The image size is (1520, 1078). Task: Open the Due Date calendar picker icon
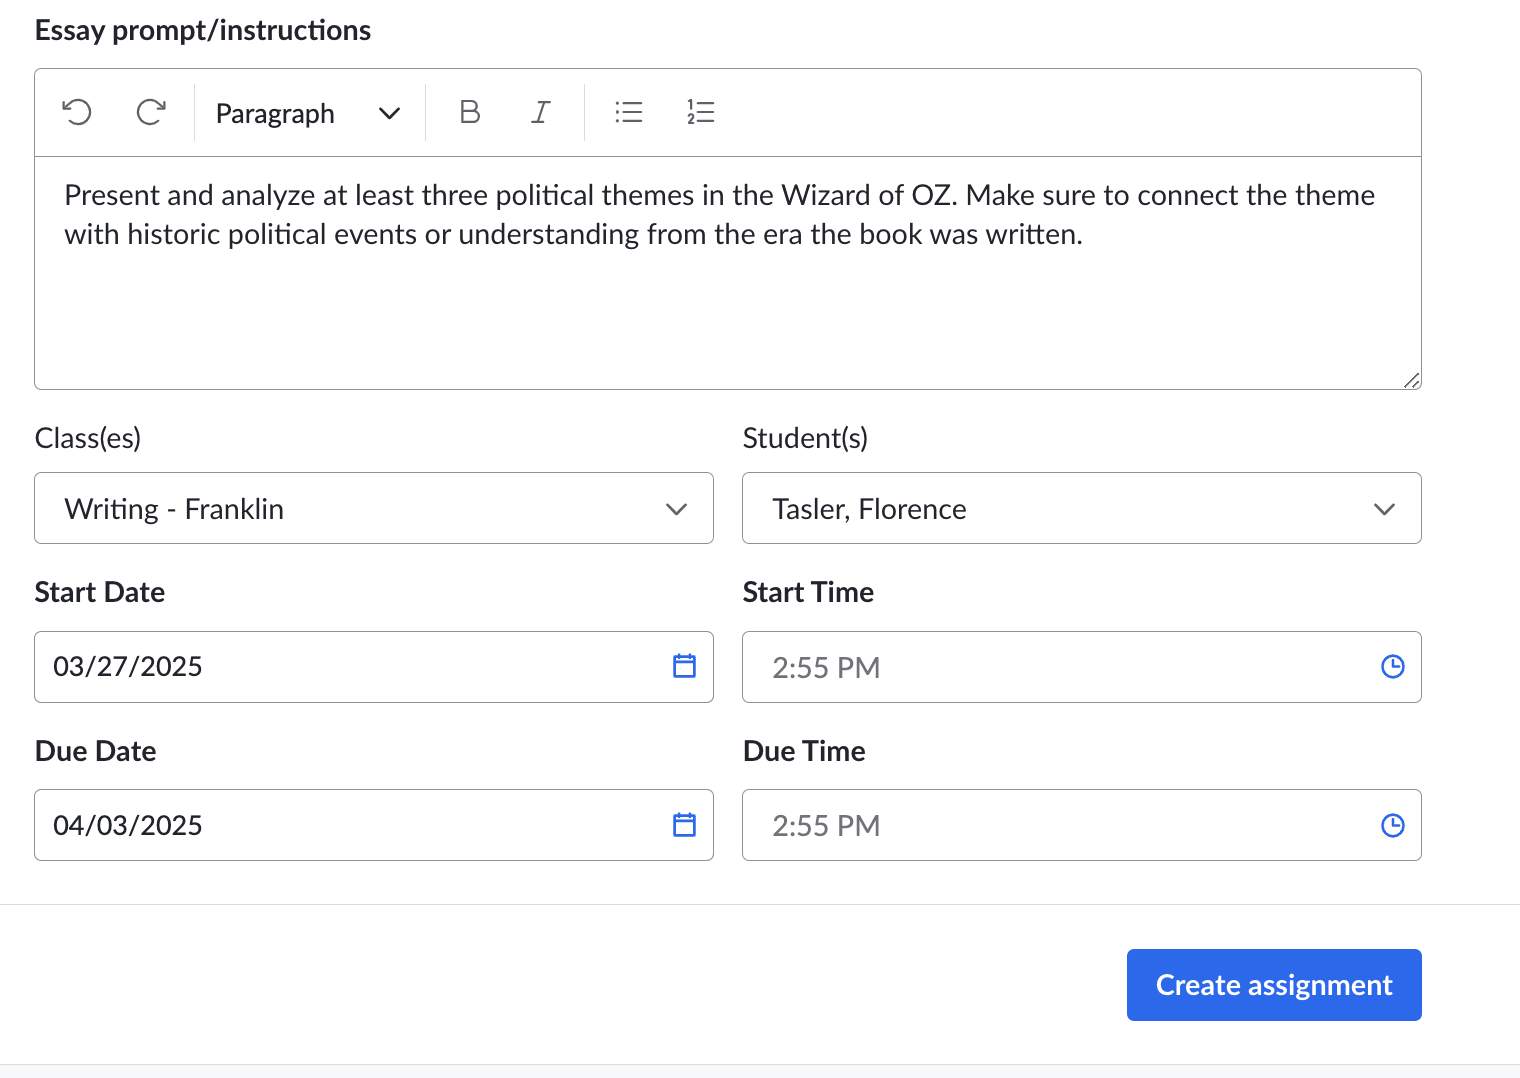(x=684, y=825)
